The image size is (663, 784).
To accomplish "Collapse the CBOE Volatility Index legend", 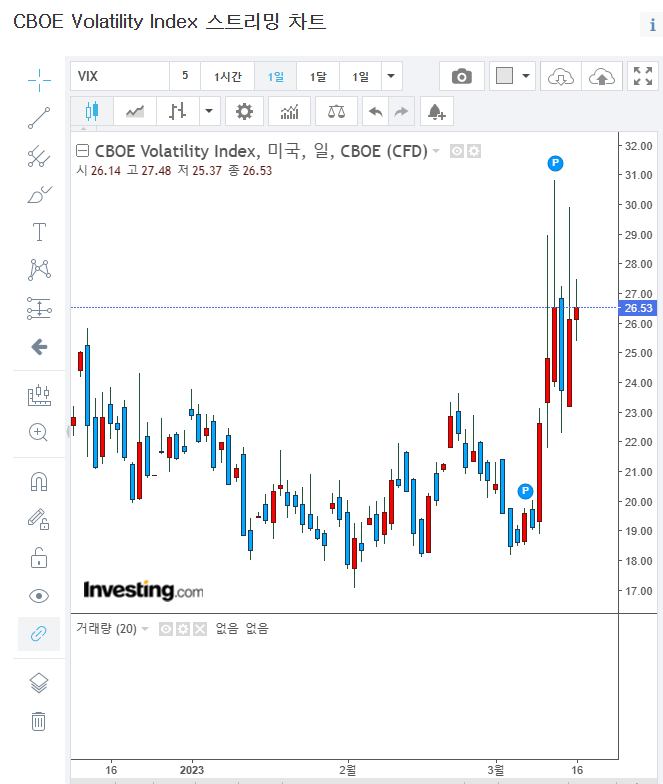I will pyautogui.click(x=82, y=150).
